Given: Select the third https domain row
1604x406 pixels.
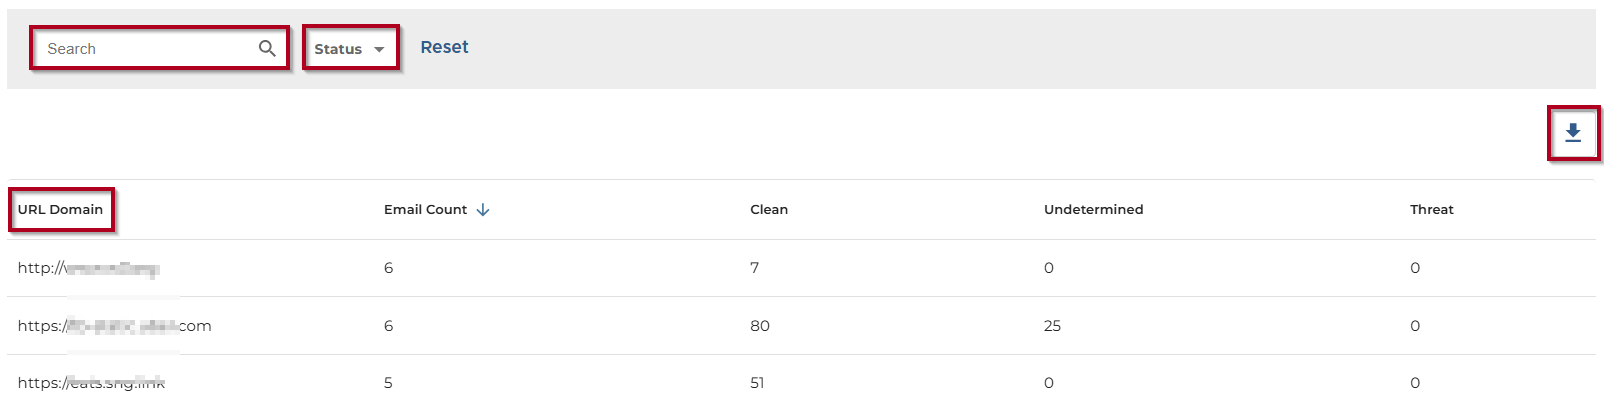Looking at the screenshot, I should coord(91,383).
